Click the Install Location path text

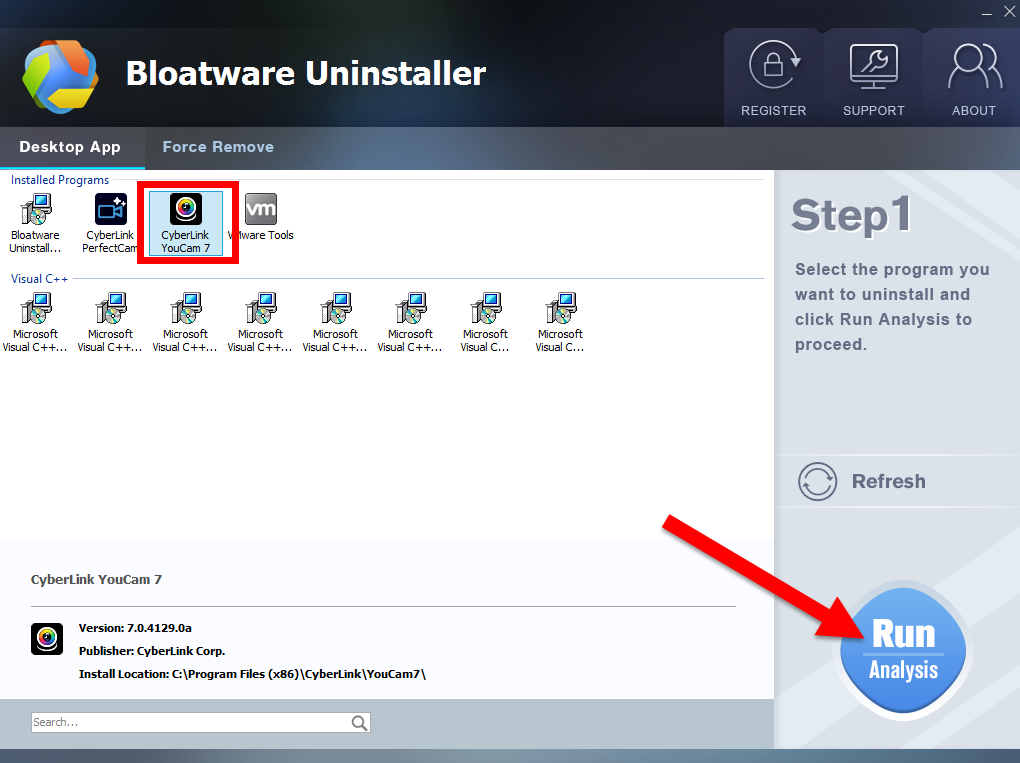click(252, 674)
